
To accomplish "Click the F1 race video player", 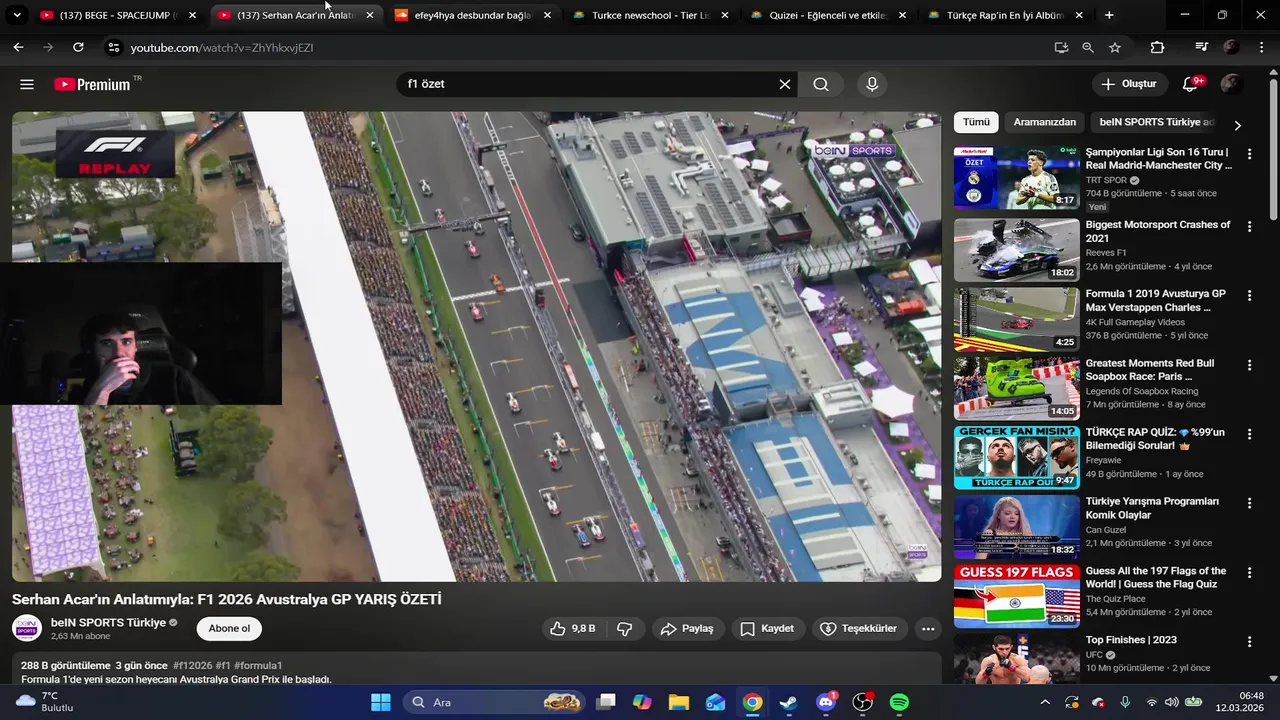I will pos(476,346).
